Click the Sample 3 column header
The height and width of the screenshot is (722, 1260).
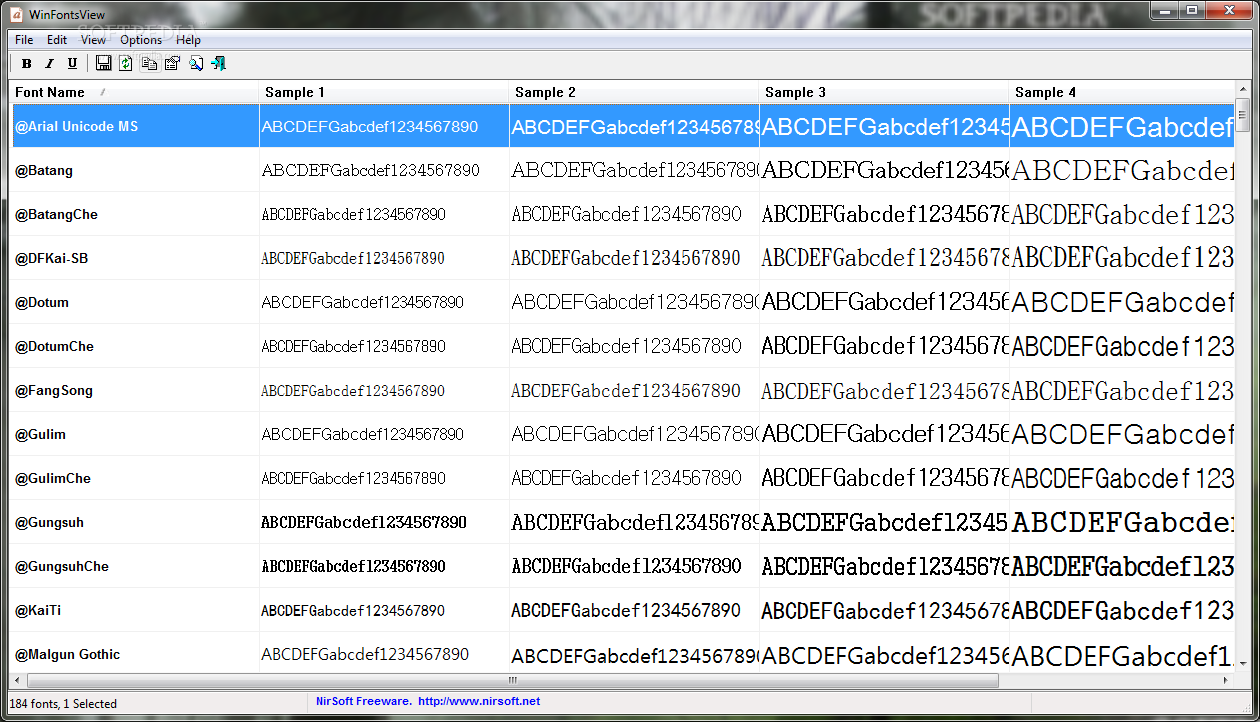click(884, 92)
